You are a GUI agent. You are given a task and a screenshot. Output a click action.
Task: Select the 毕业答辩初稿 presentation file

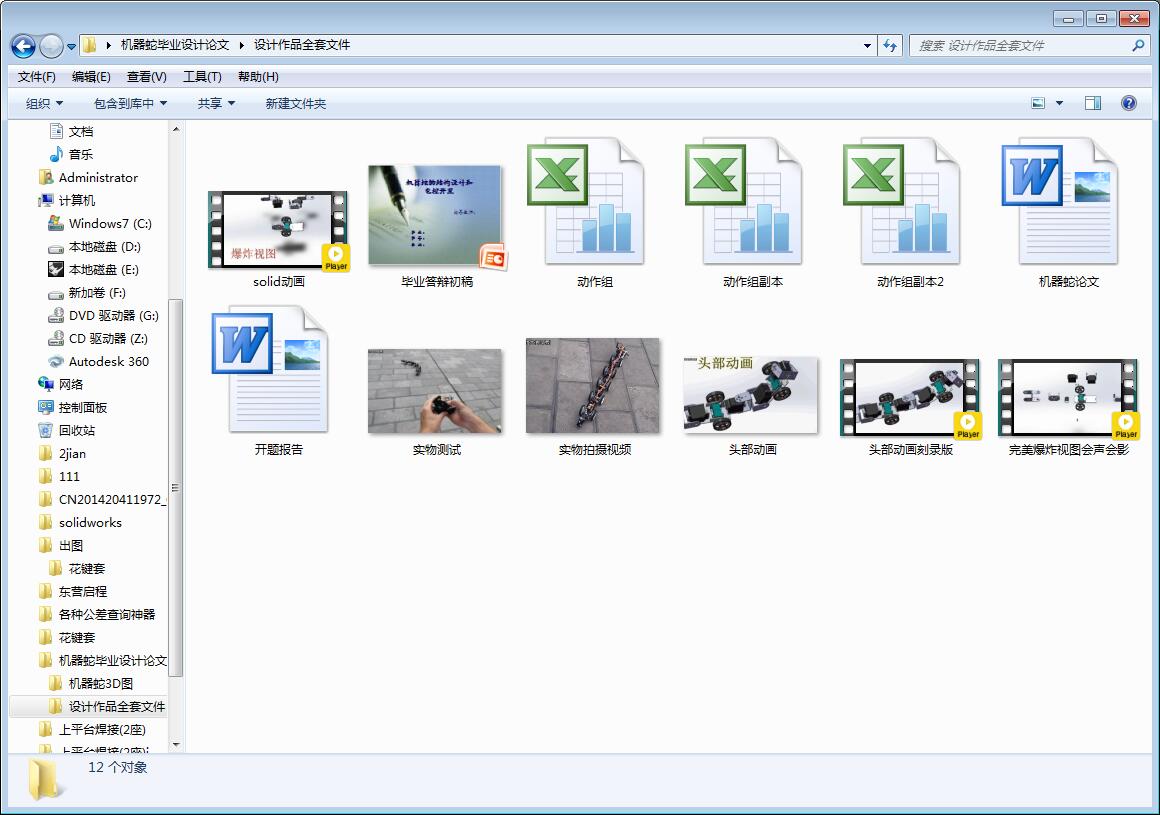(436, 226)
